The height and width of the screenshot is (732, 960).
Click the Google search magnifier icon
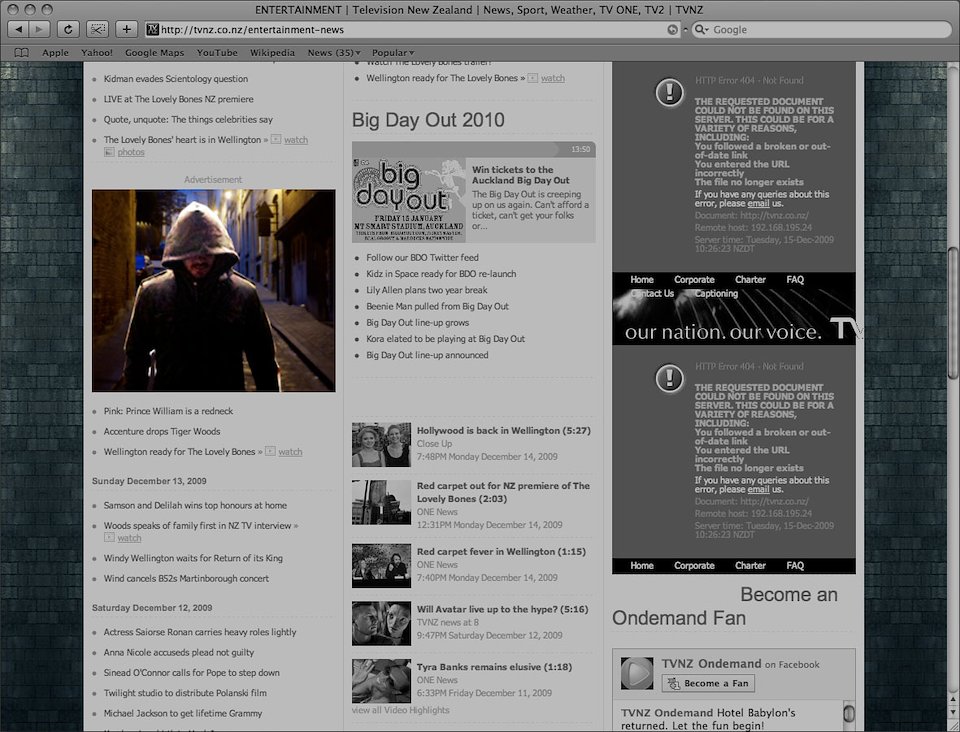(x=701, y=29)
